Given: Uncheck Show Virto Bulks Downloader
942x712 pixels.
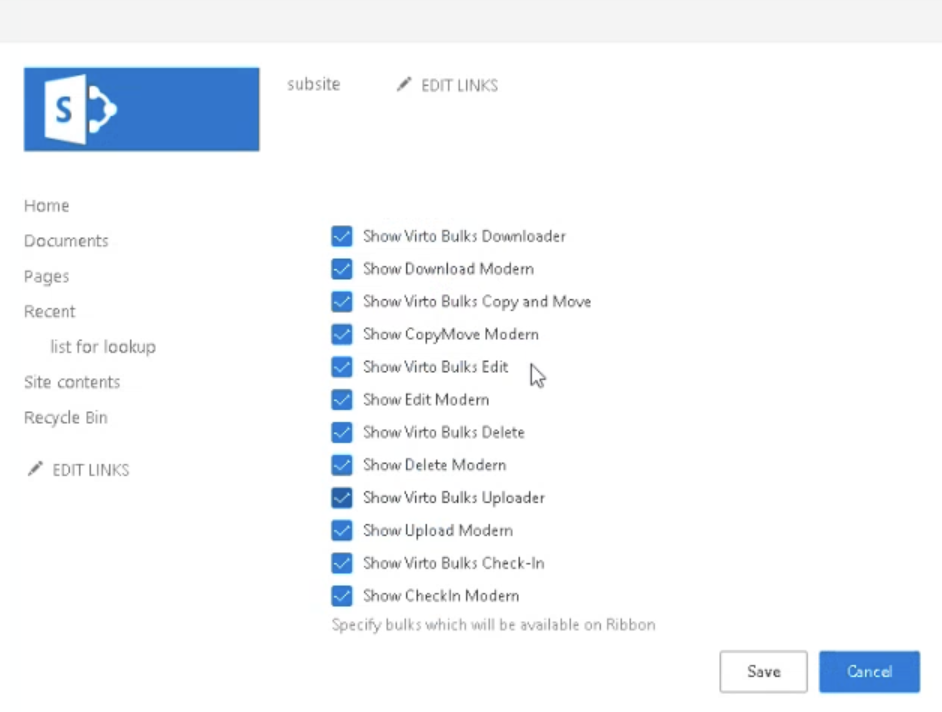Looking at the screenshot, I should tap(342, 236).
